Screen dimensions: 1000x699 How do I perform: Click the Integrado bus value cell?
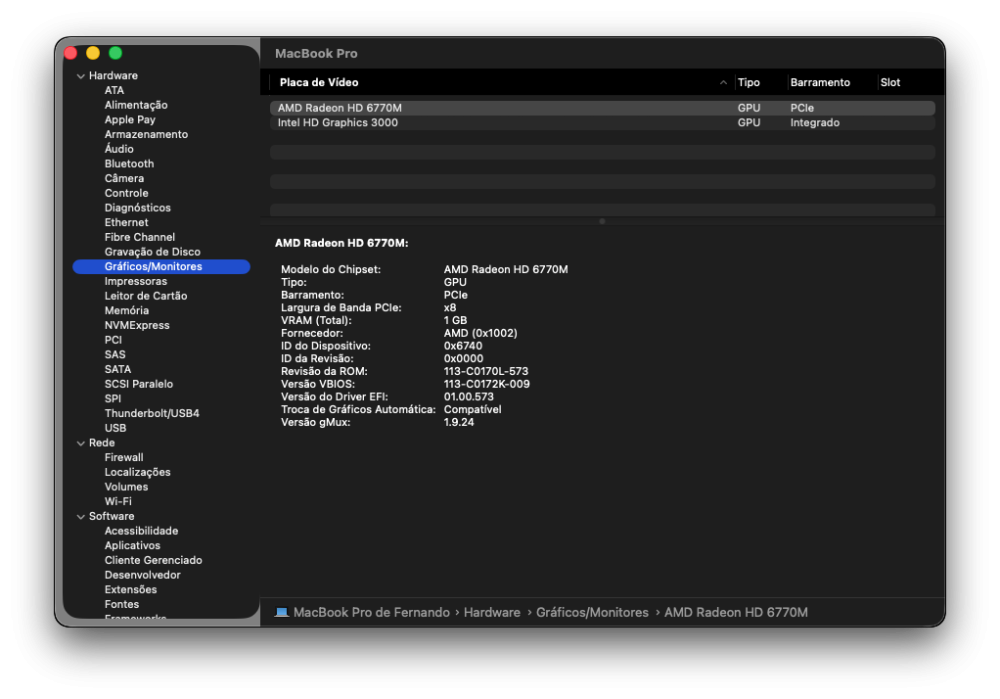(814, 123)
